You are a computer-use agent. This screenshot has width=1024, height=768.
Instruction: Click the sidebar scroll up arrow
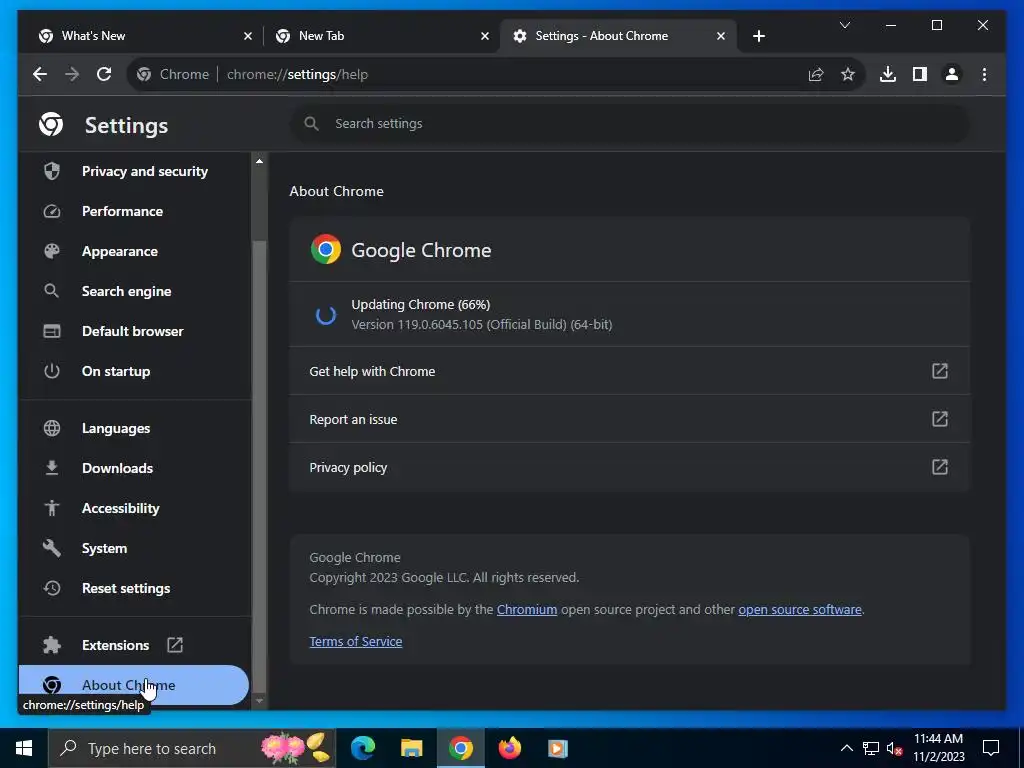(259, 161)
